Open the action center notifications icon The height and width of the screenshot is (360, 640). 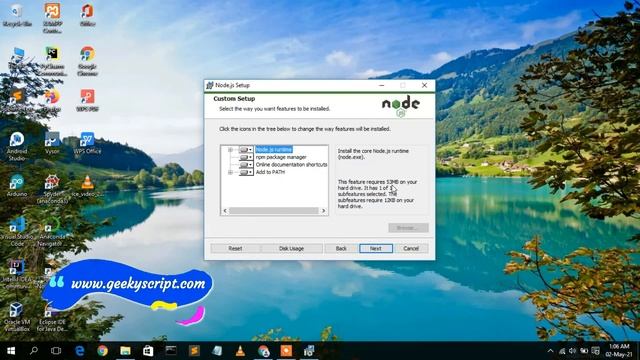(x=596, y=351)
